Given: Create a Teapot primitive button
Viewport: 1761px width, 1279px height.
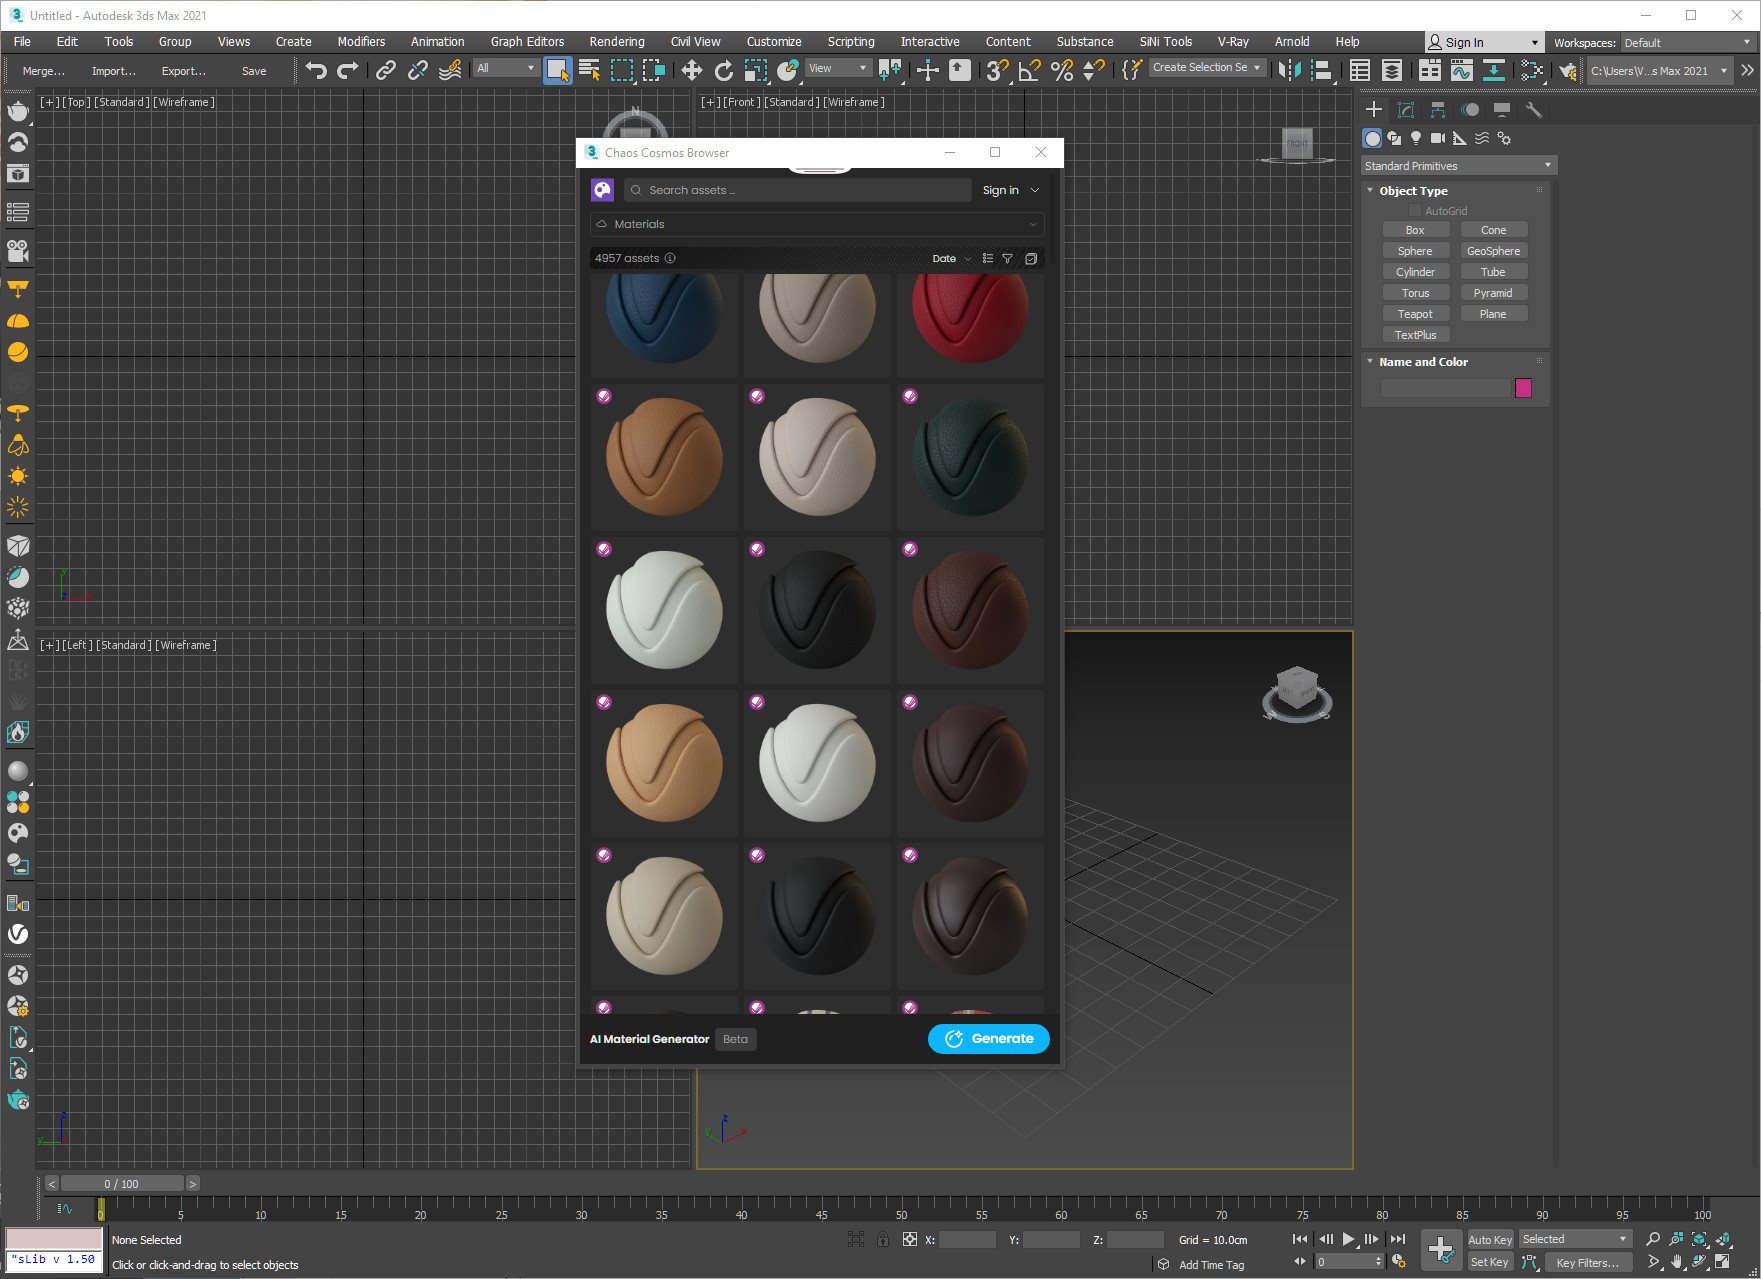Looking at the screenshot, I should 1415,314.
